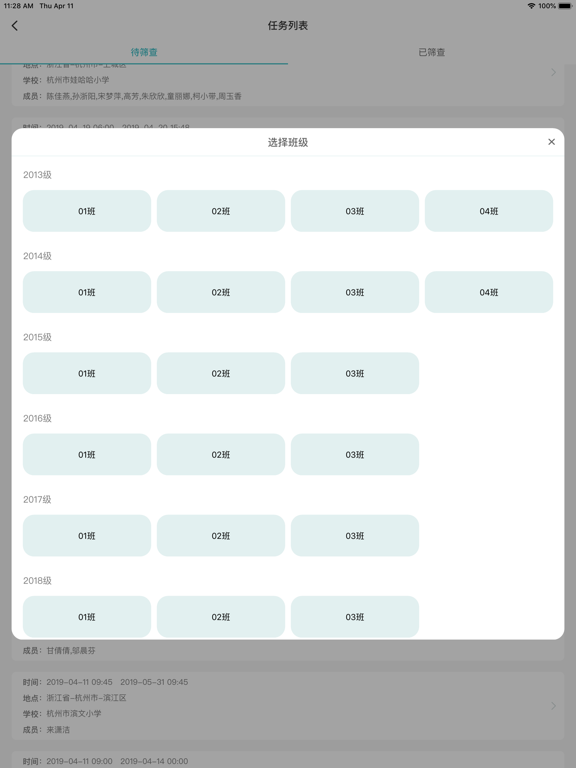
Task: Select 04班 in 2013级
Action: 489,211
